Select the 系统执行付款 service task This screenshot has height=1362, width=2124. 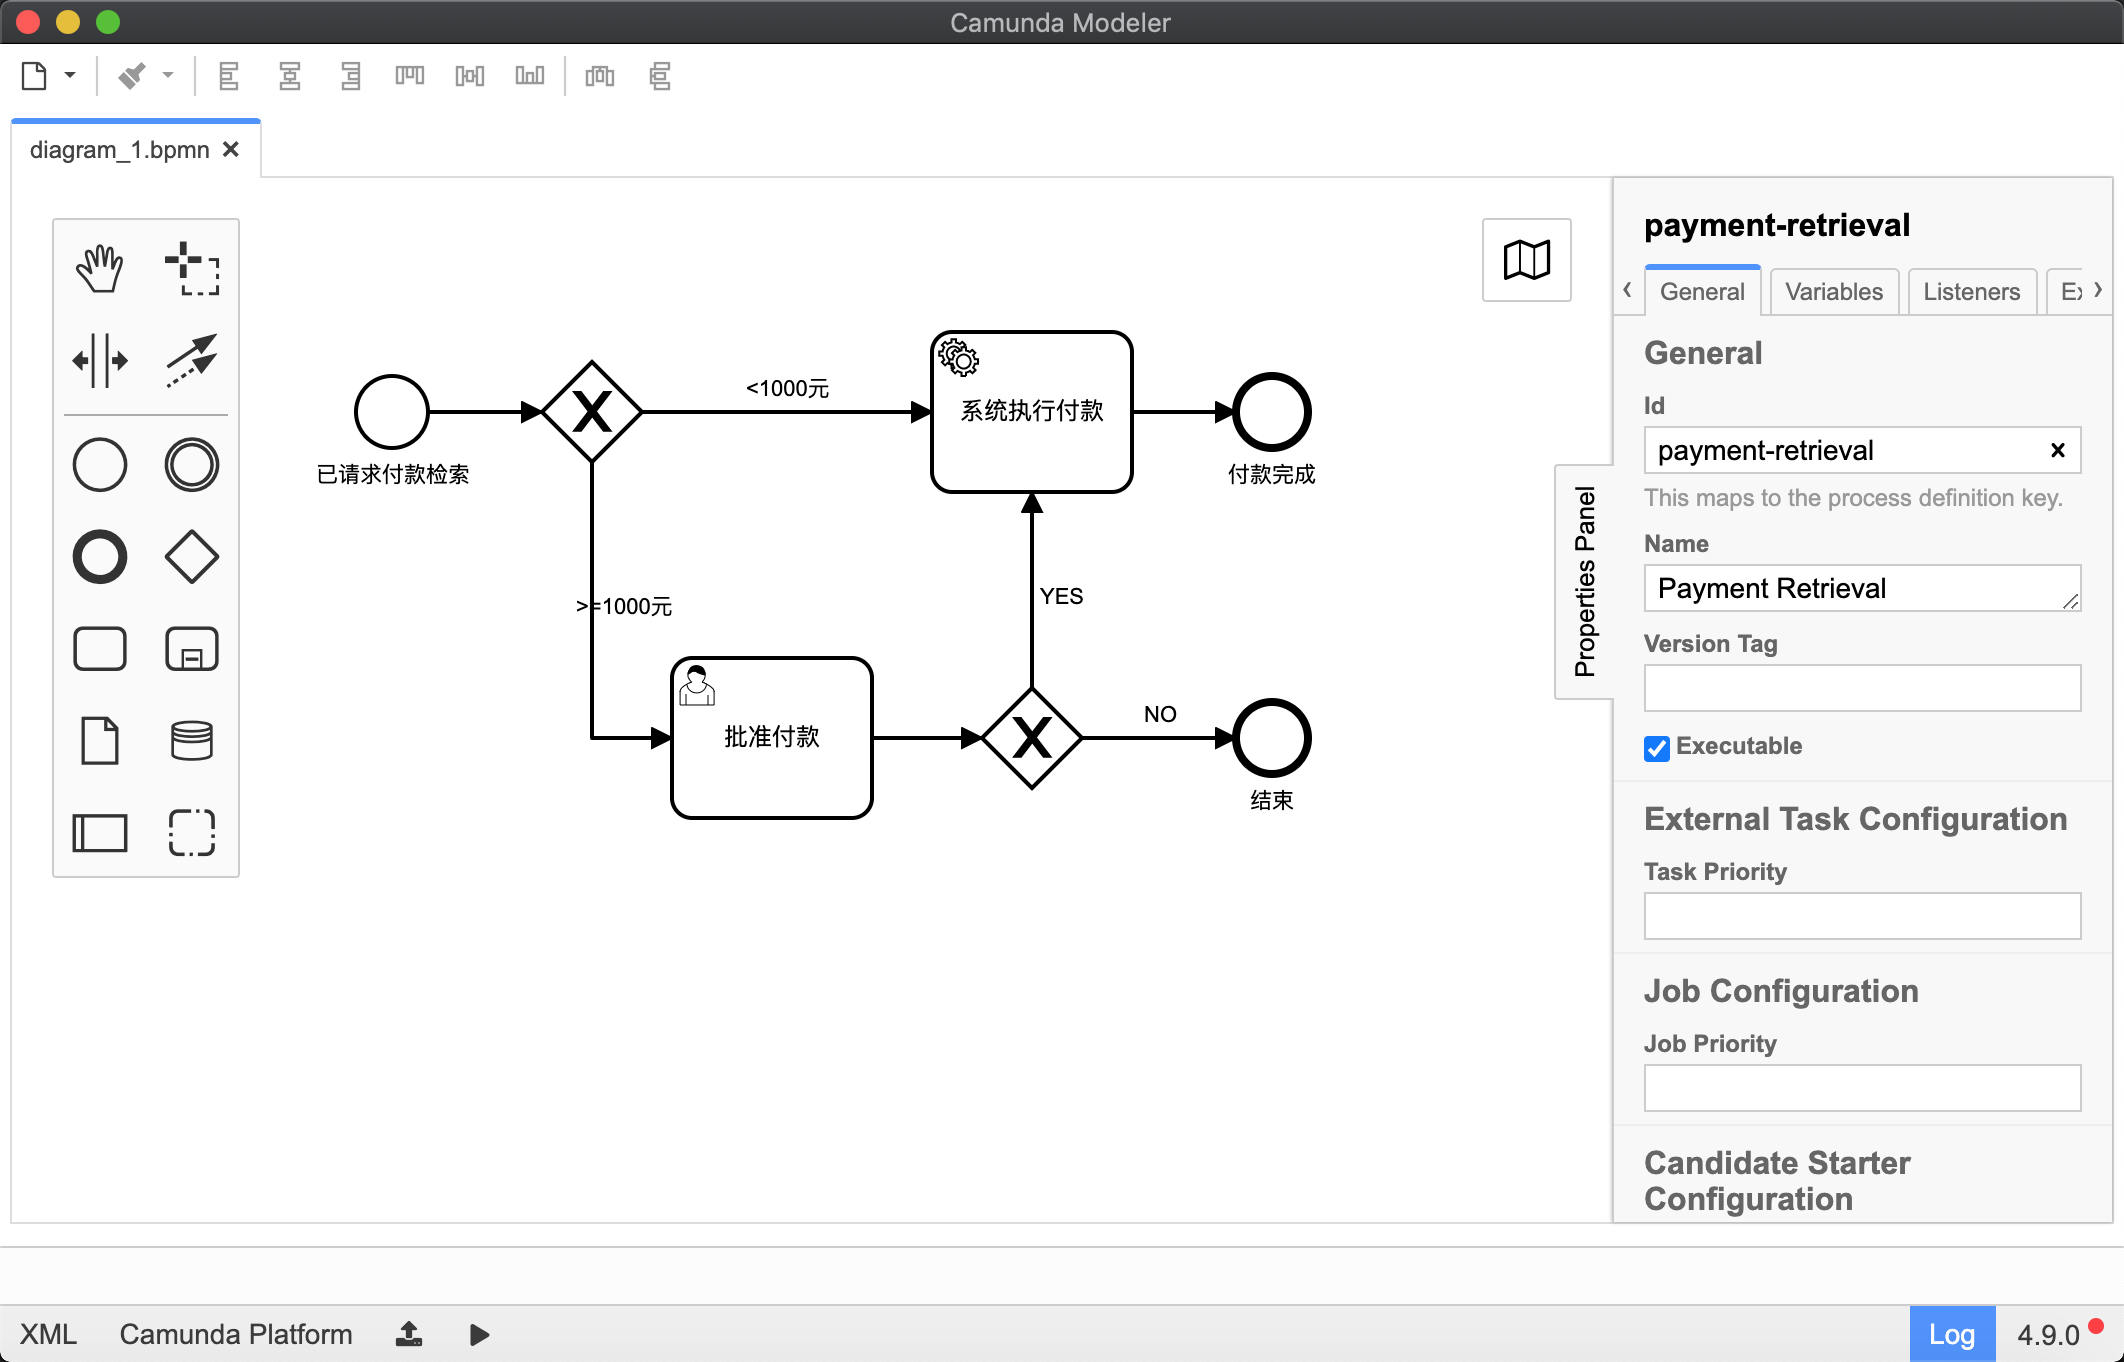click(1032, 412)
